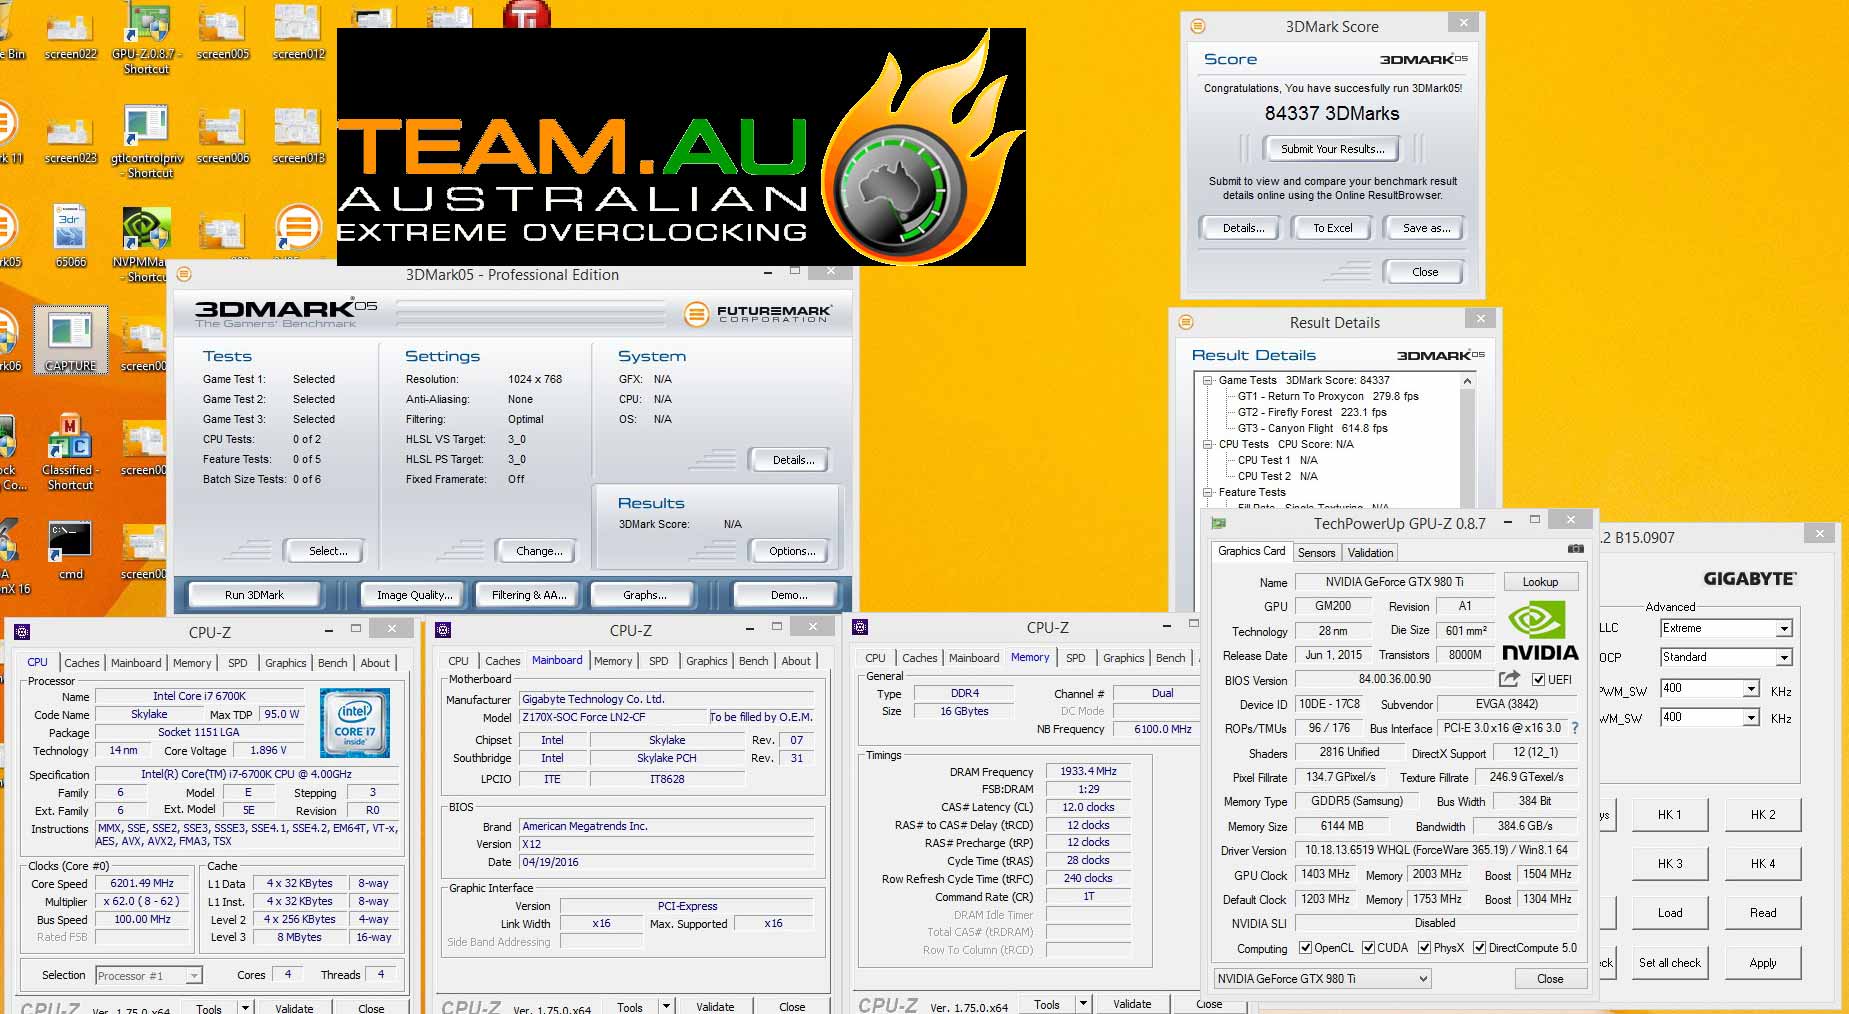Image resolution: width=1849 pixels, height=1014 pixels.
Task: Click the NVIDIA GeForce GTX 980 Ti name field
Action: click(x=1394, y=582)
